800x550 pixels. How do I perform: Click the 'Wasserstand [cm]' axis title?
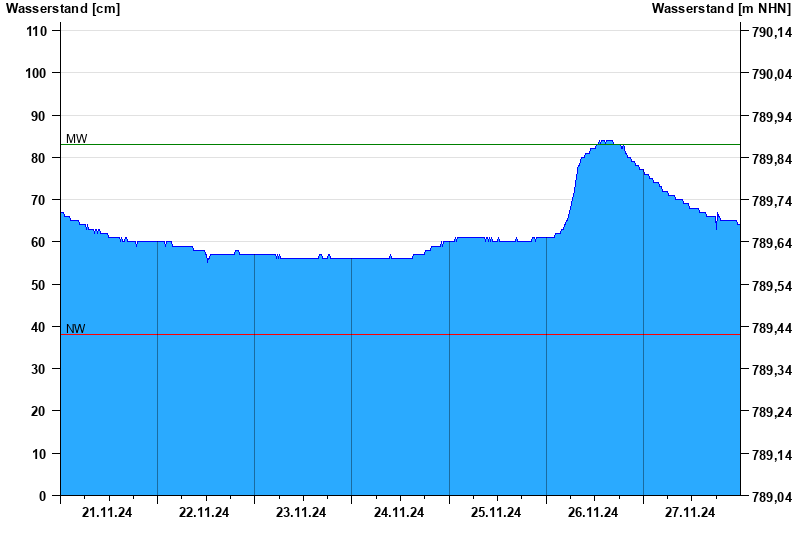tap(63, 9)
